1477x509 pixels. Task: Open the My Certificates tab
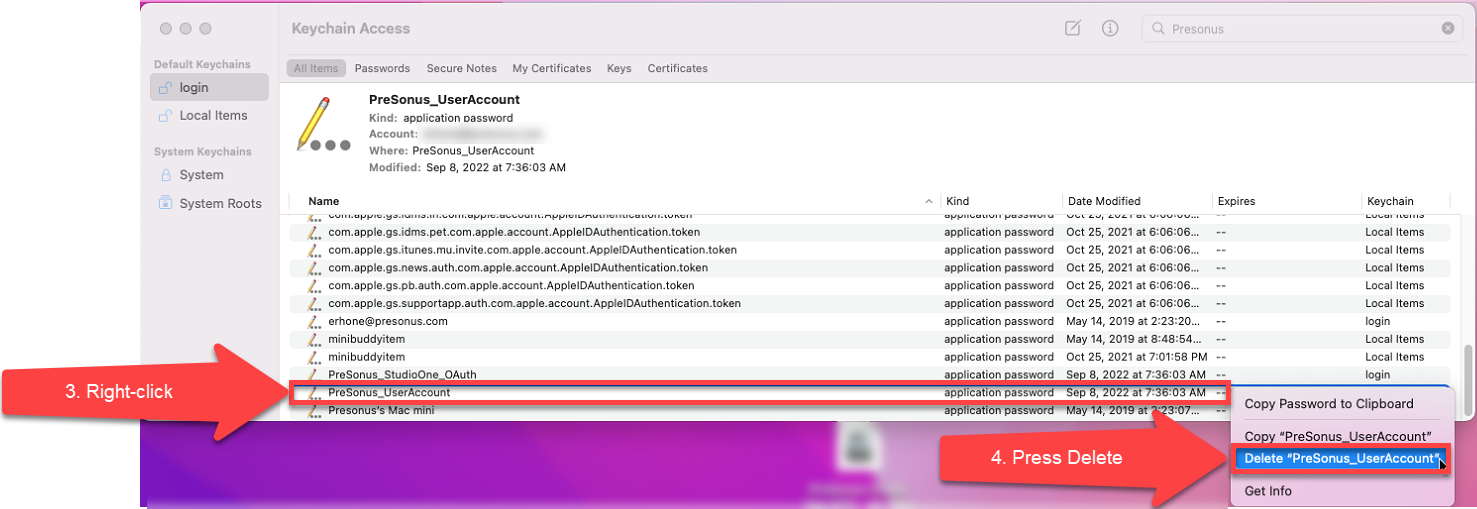[x=552, y=68]
